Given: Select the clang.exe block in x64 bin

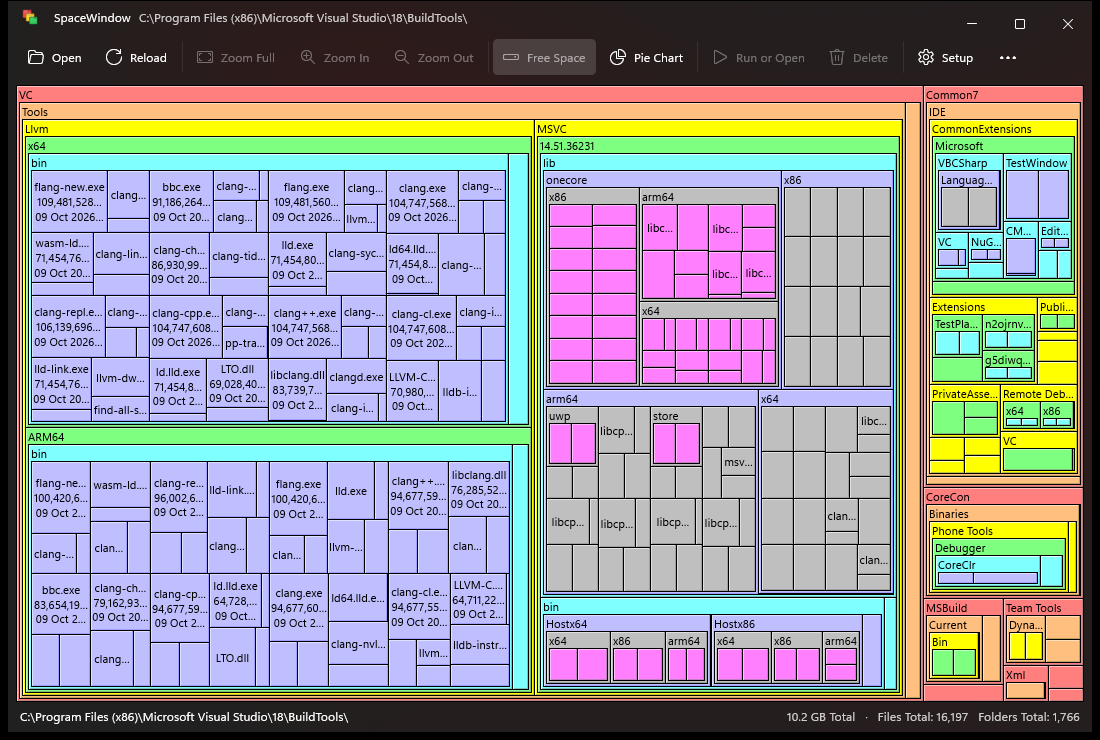Looking at the screenshot, I should pos(422,201).
